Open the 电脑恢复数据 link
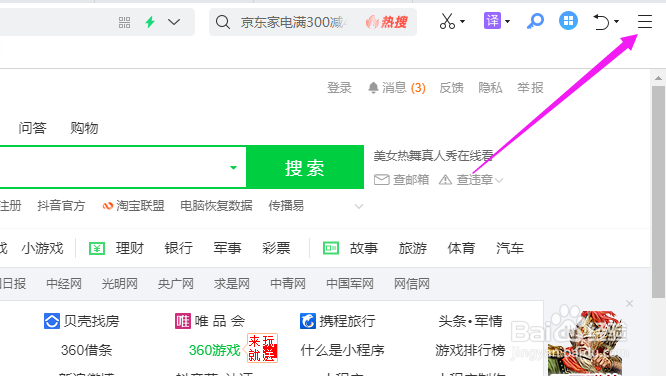This screenshot has height=376, width=666. (x=216, y=206)
